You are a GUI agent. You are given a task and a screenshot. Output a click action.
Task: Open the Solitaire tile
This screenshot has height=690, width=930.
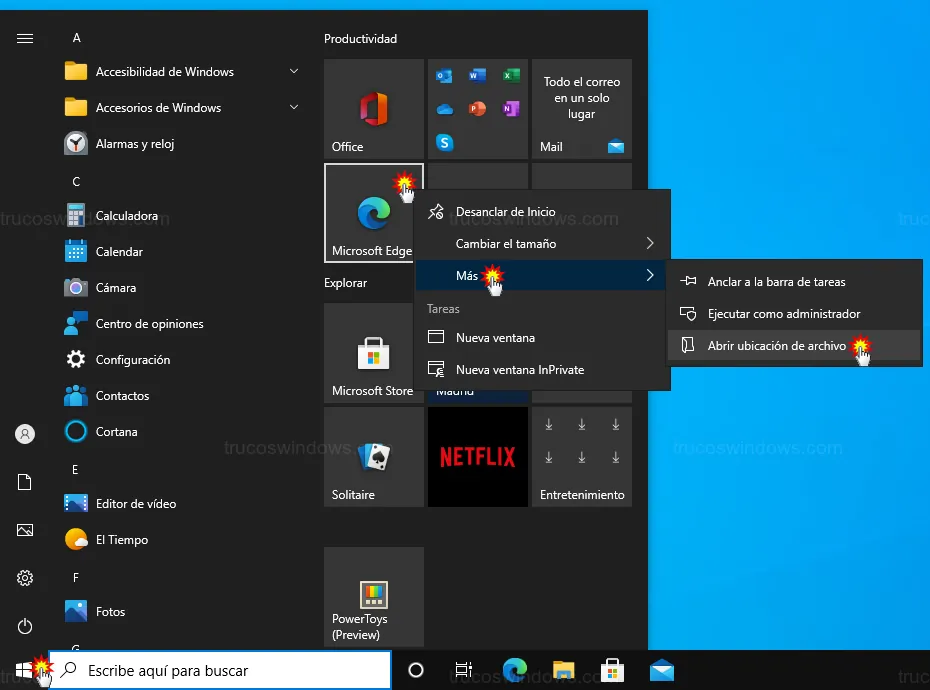tap(373, 457)
